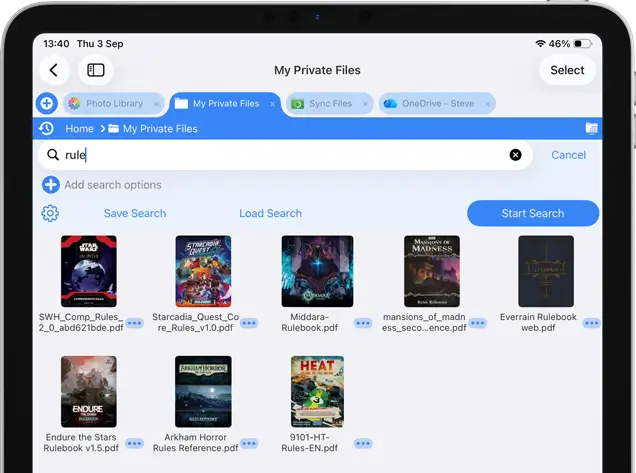Go back with the back arrow

point(54,70)
